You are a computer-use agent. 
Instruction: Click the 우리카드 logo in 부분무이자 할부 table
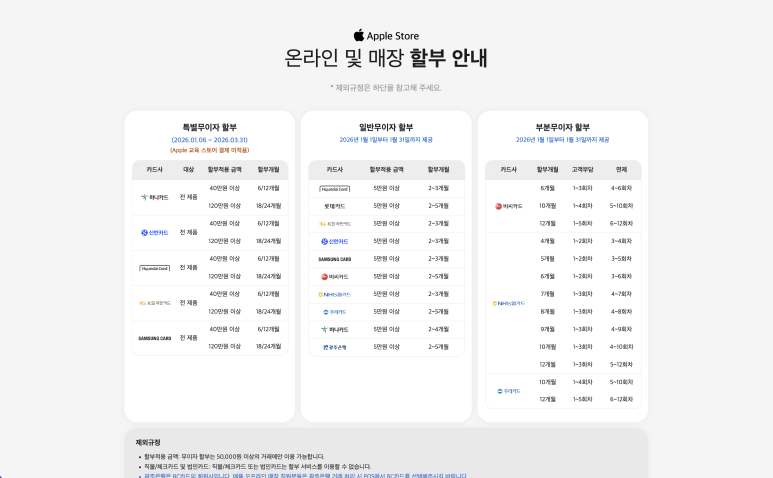tap(509, 391)
